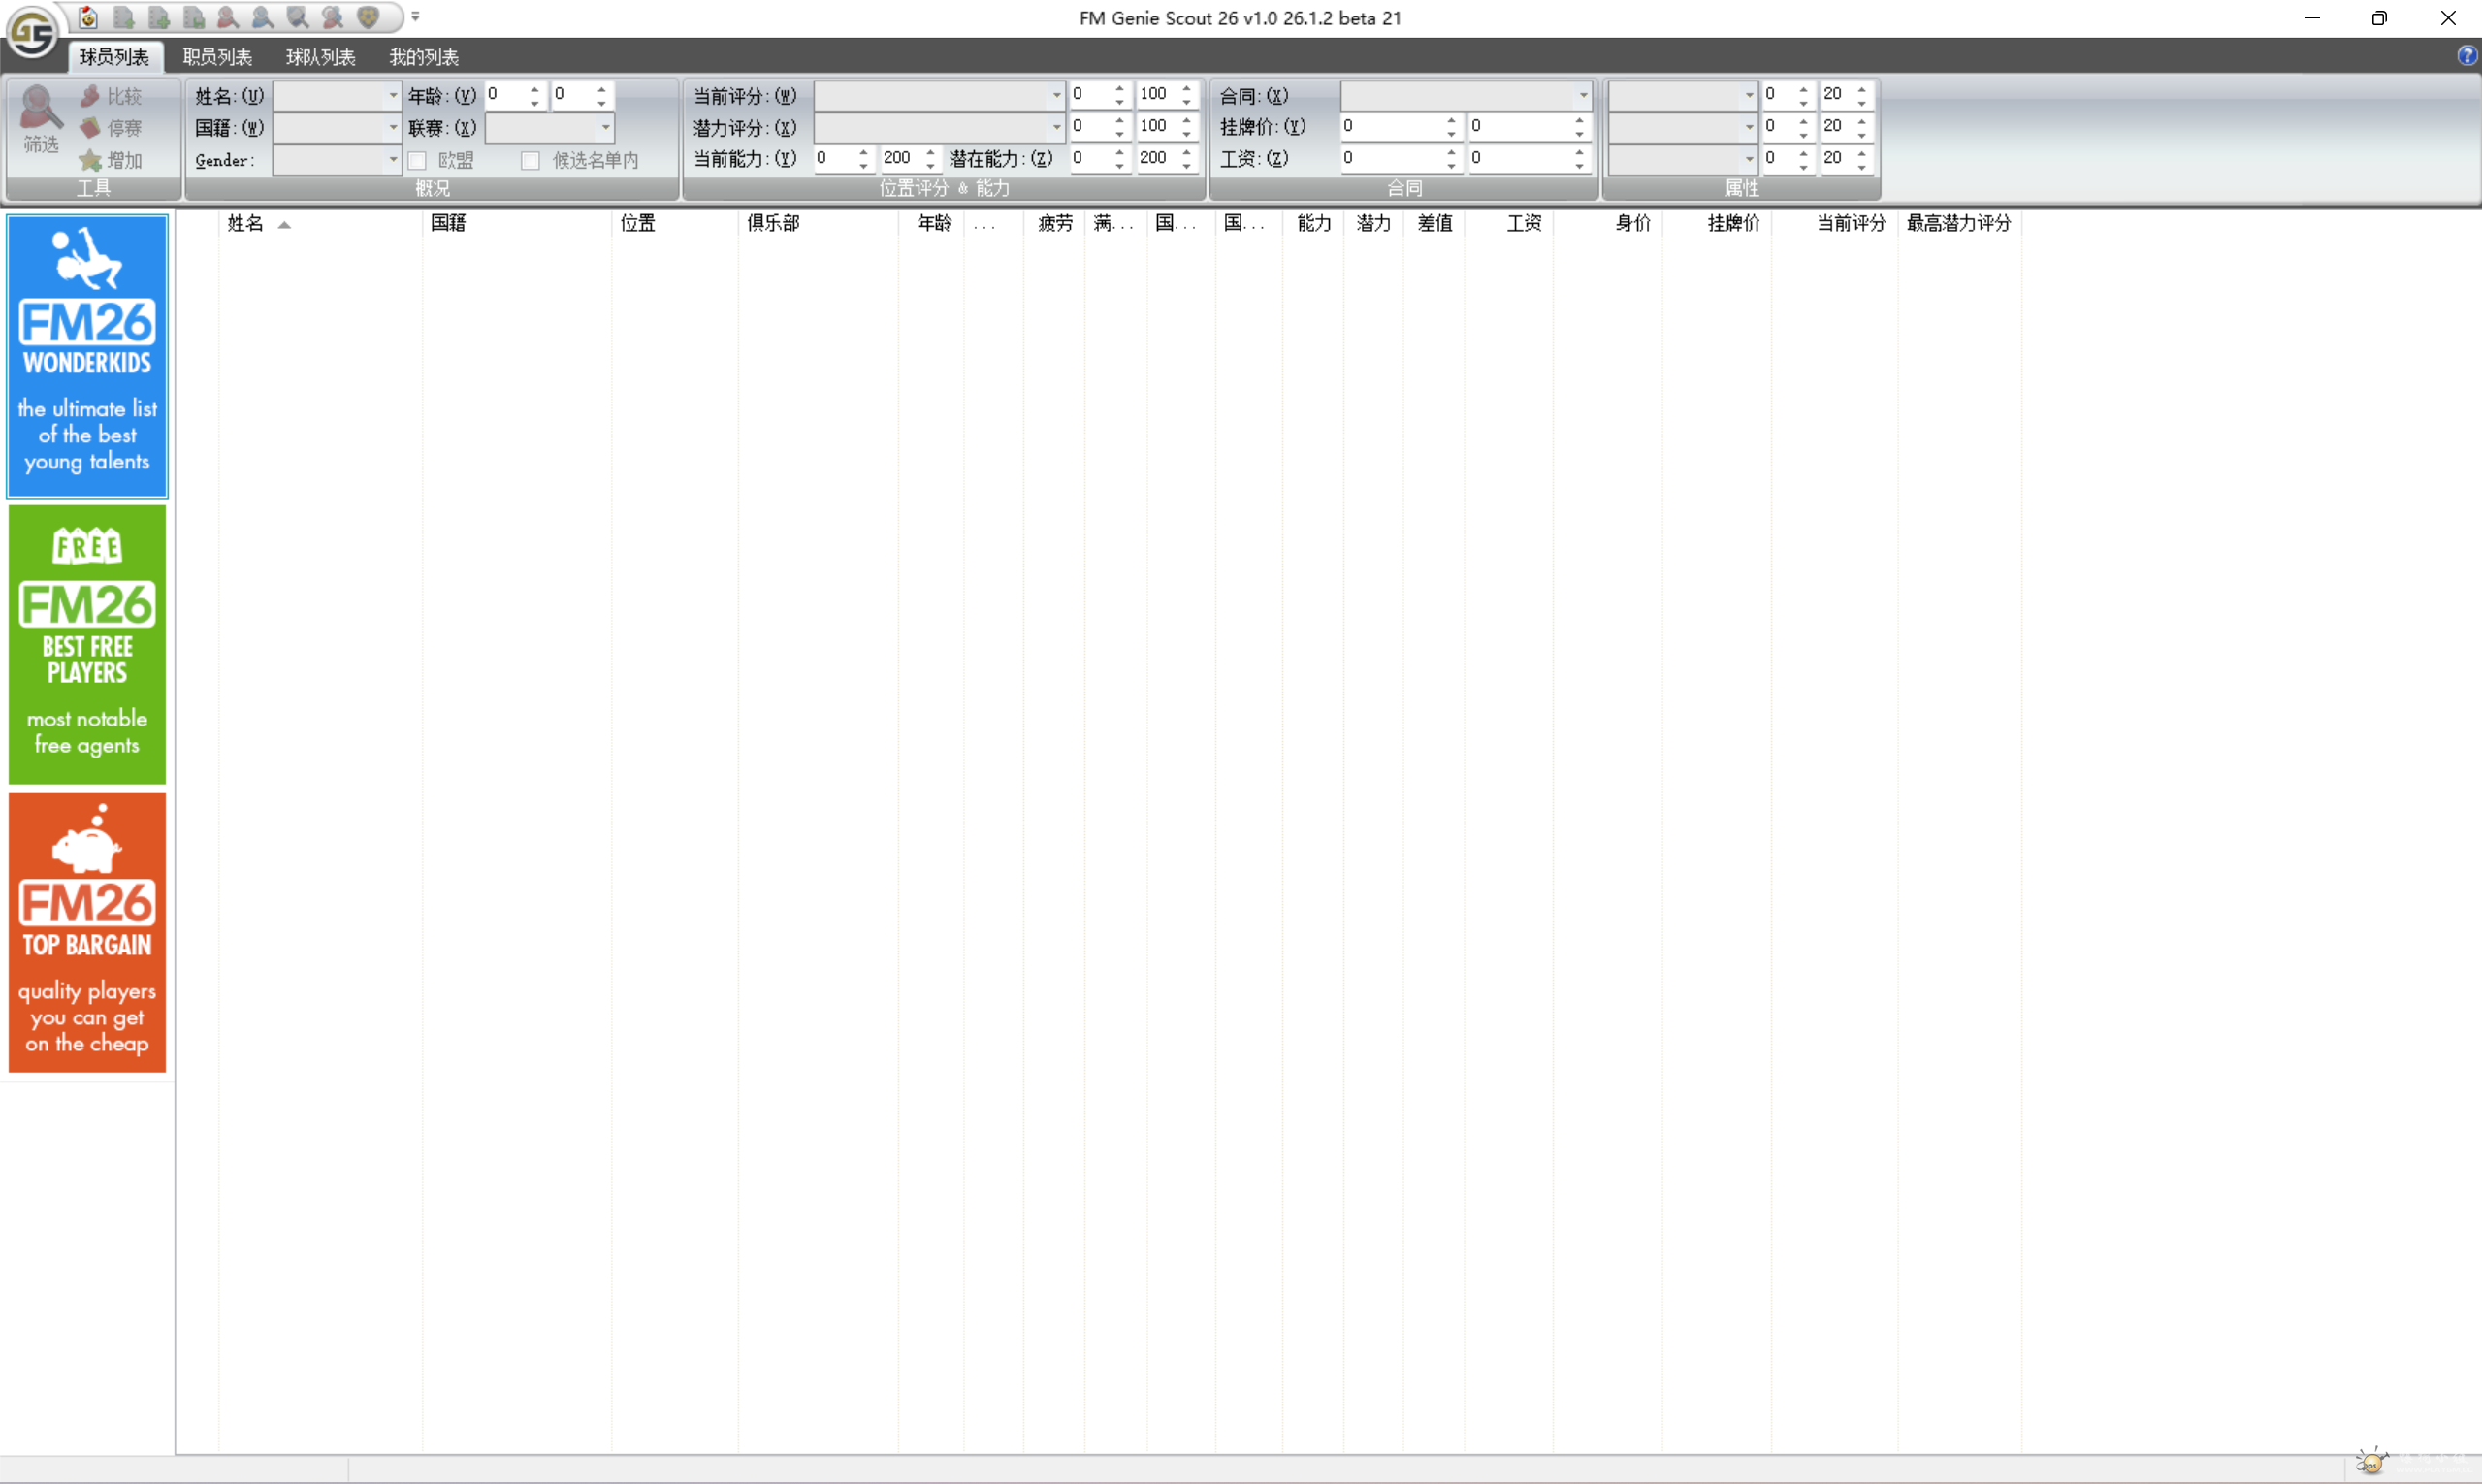Open the Gender dropdown
Image resolution: width=2482 pixels, height=1484 pixels.
(x=393, y=160)
